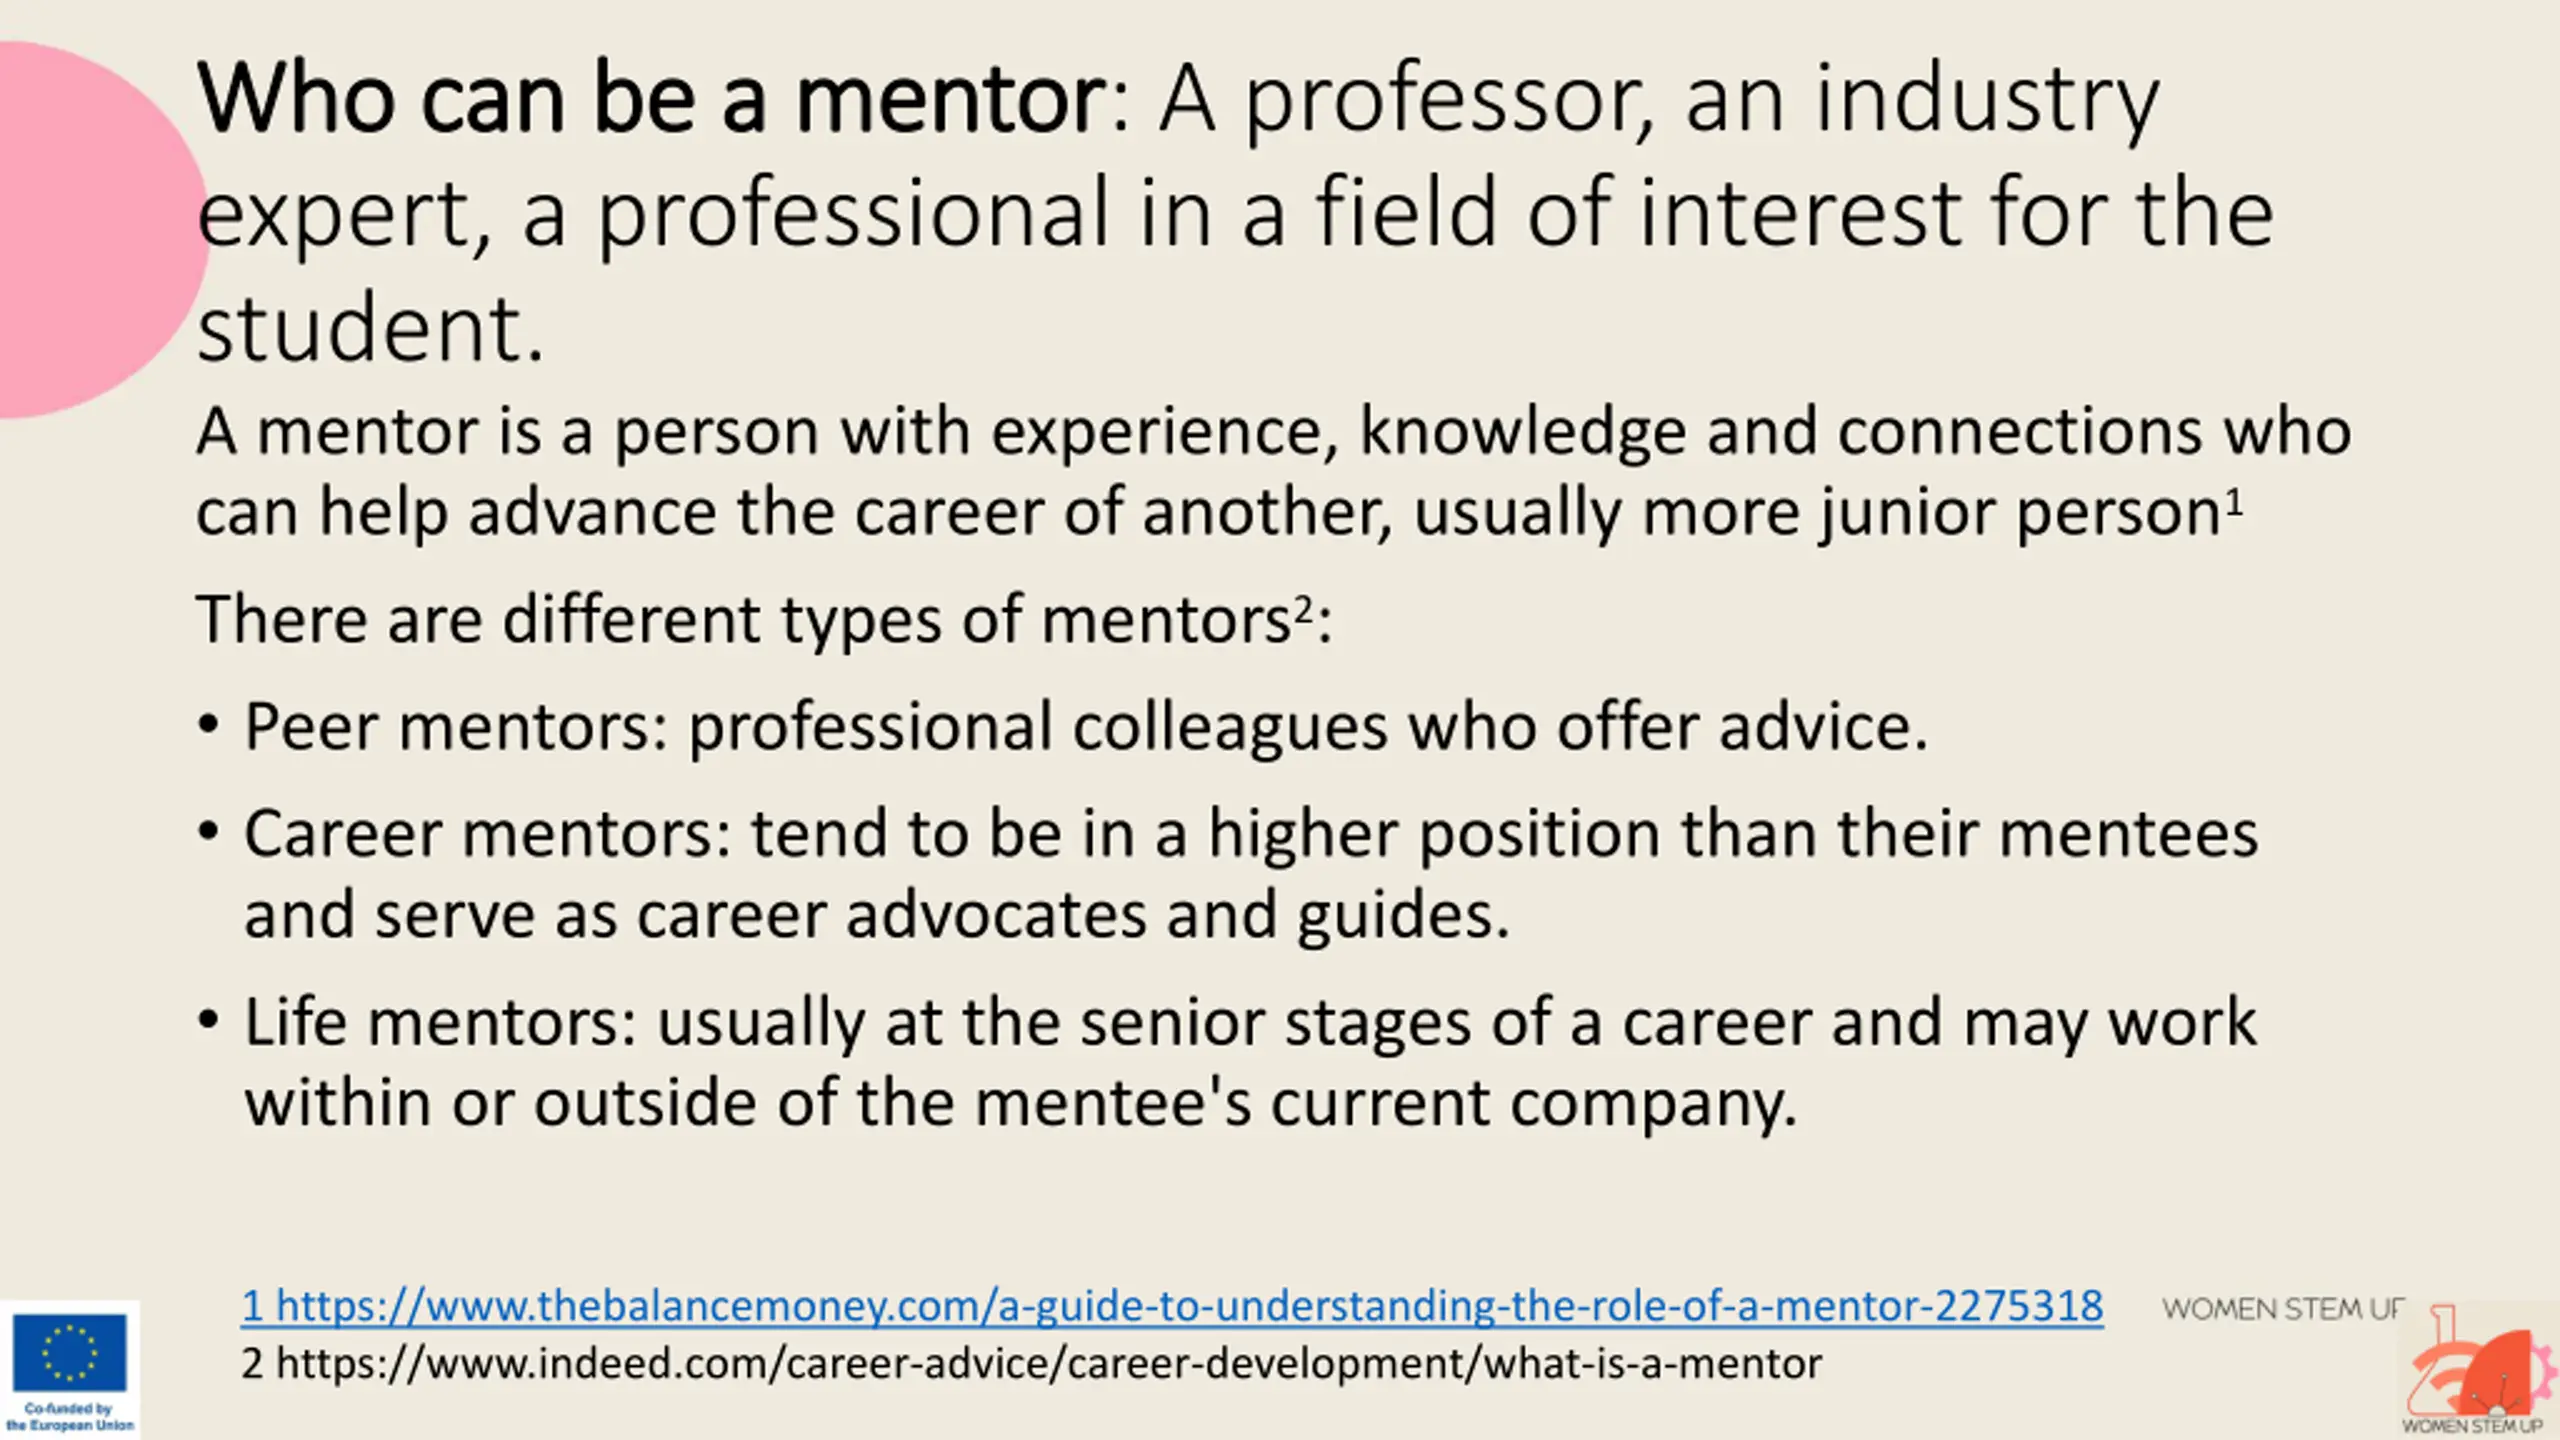Click the bullet dot before 'Career mentors'
This screenshot has height=1440, width=2560.
[208, 833]
